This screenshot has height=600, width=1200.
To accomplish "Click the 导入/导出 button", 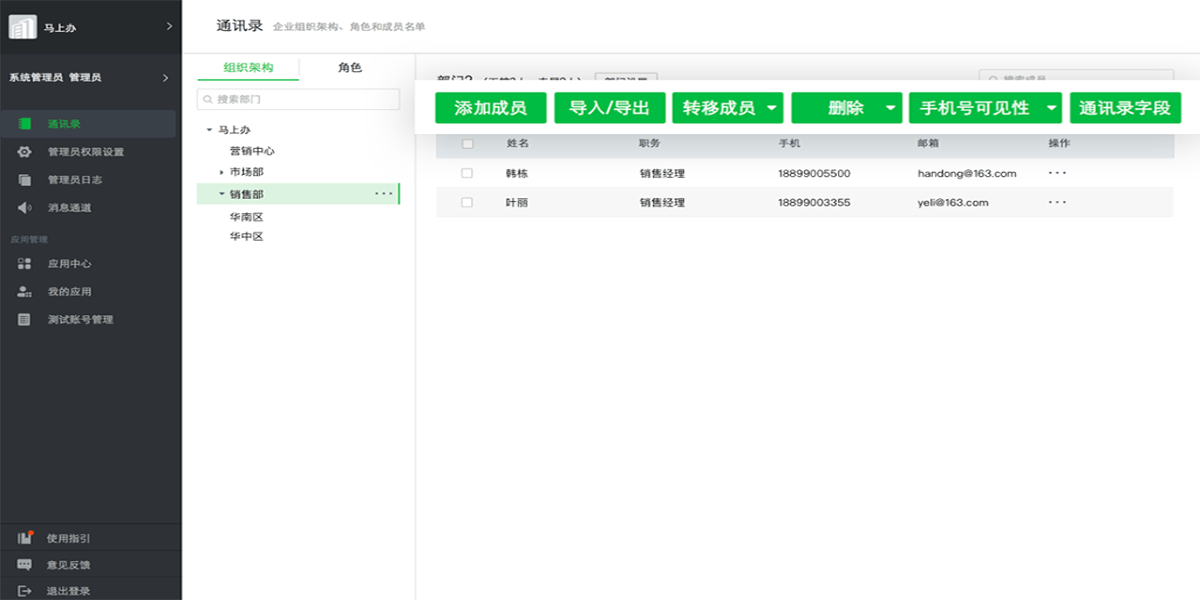I will click(610, 108).
